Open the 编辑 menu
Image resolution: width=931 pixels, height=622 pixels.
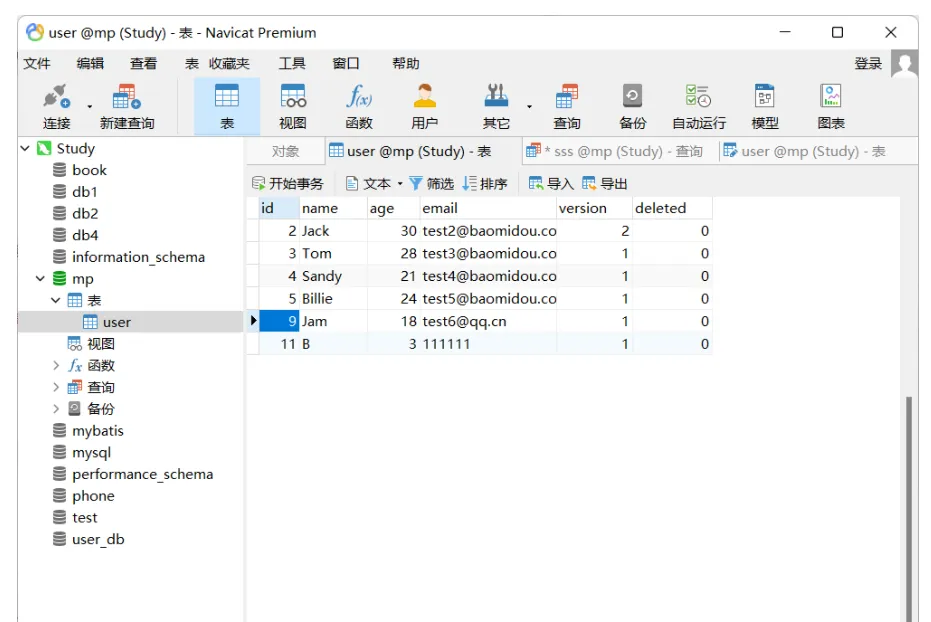(90, 64)
